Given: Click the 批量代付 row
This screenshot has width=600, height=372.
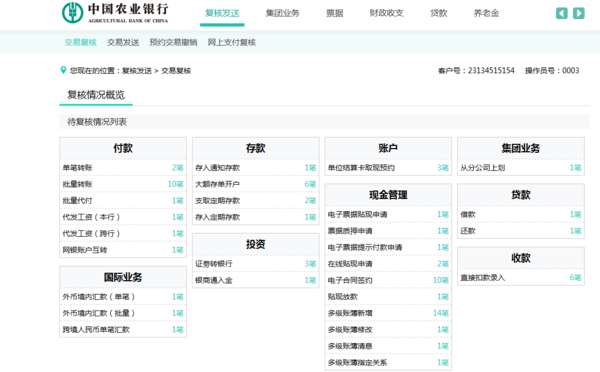Looking at the screenshot, I should 123,201.
